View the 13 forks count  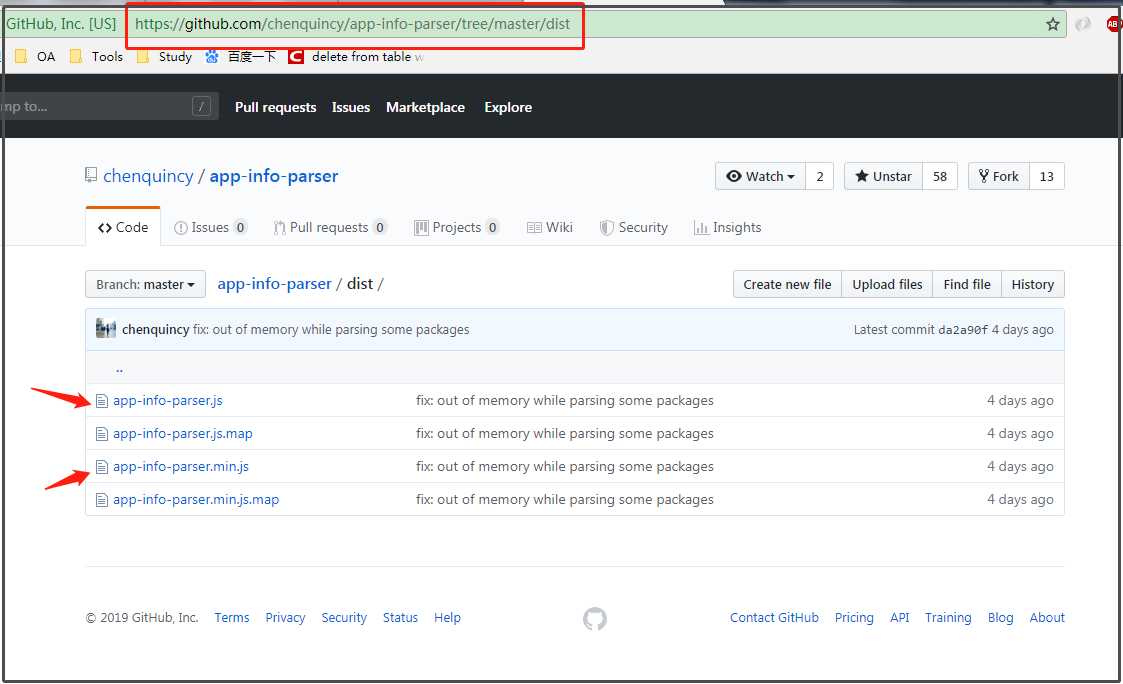(x=1046, y=176)
